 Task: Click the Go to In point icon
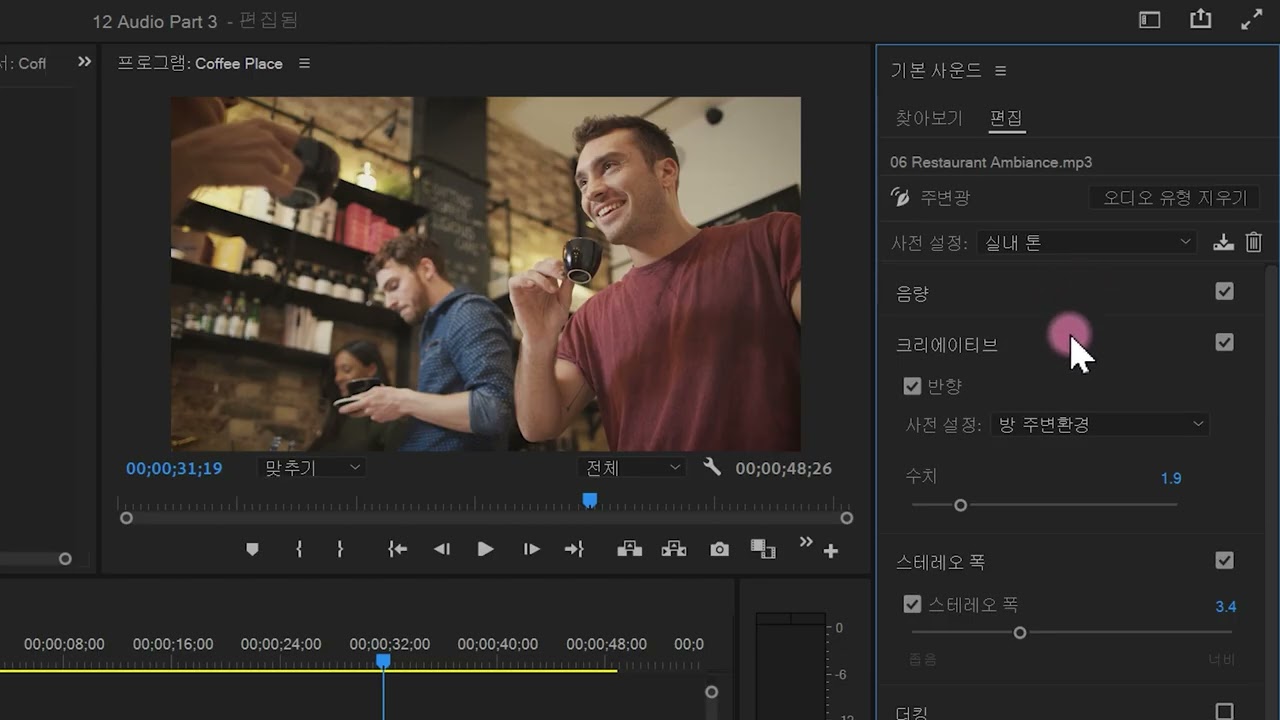397,549
